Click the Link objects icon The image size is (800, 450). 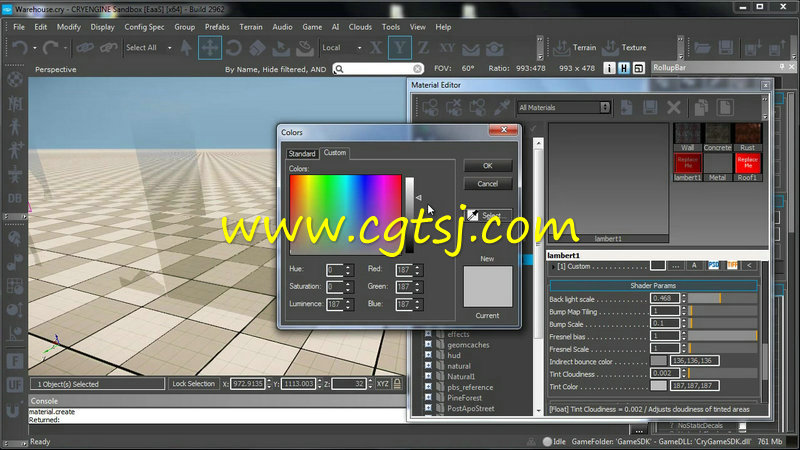click(x=85, y=48)
